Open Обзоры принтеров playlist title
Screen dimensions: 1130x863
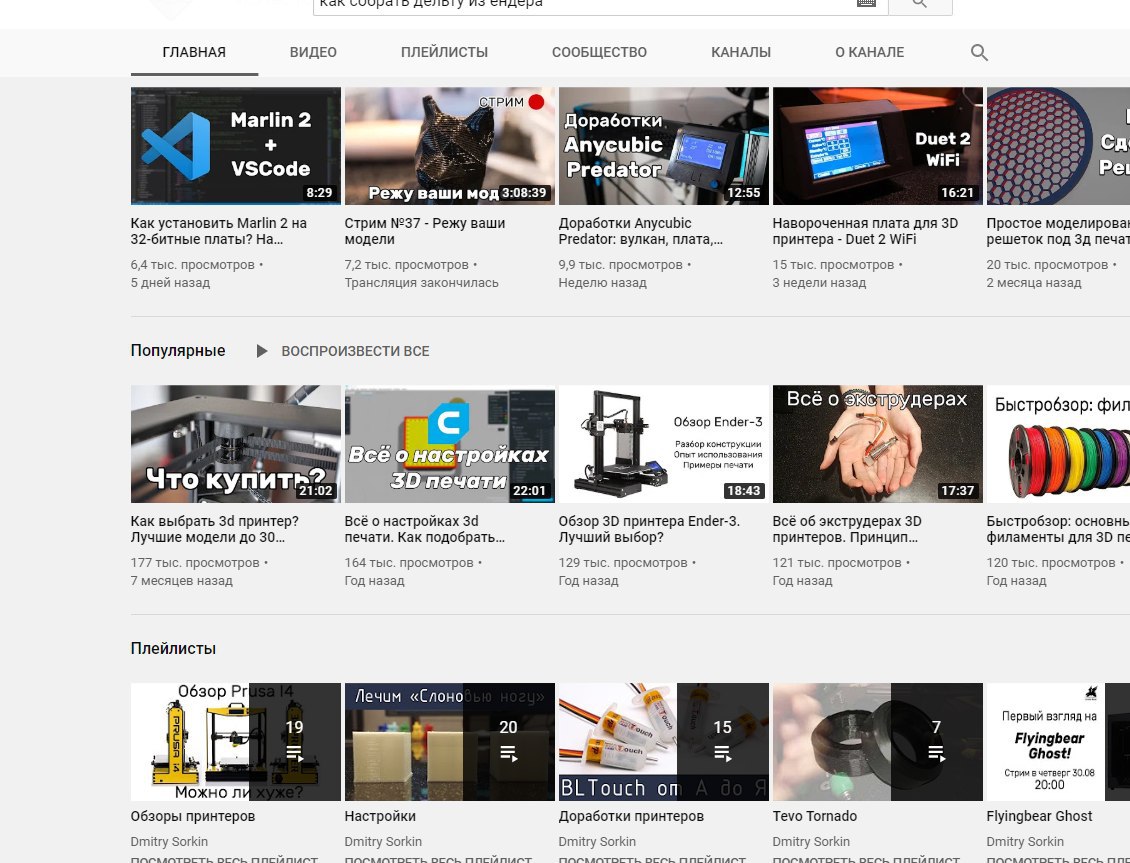click(x=192, y=816)
